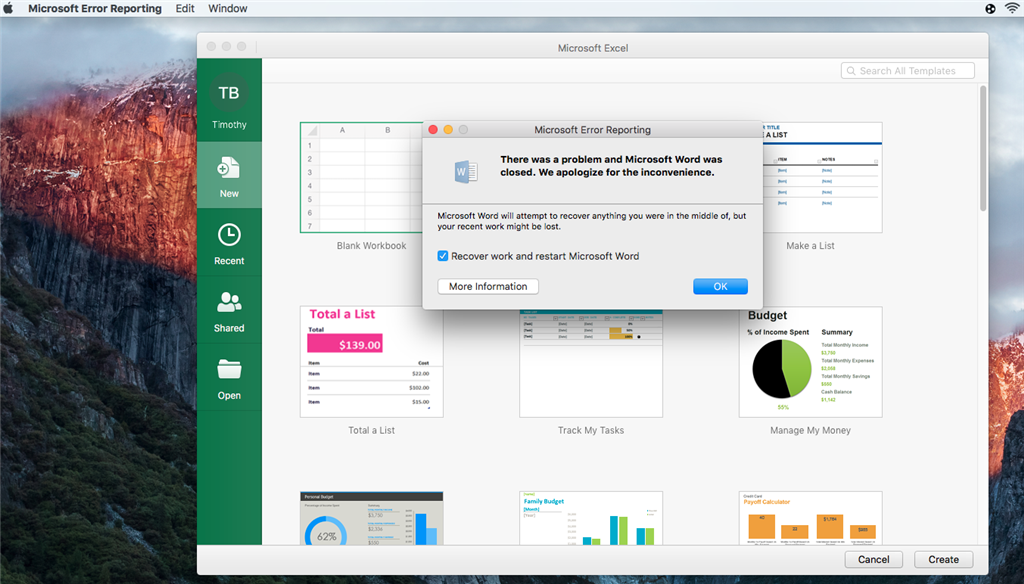This screenshot has height=584, width=1024.
Task: Select the Total a List template thumbnail
Action: click(x=372, y=362)
